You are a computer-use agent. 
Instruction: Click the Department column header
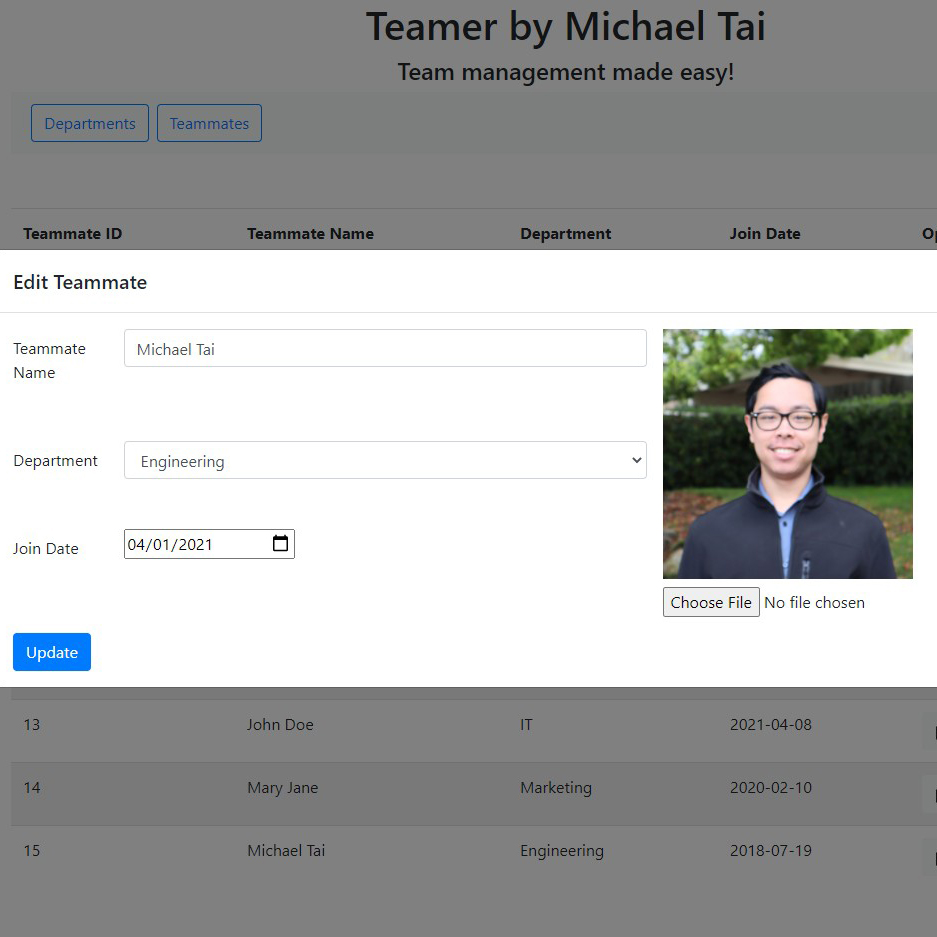(x=566, y=234)
